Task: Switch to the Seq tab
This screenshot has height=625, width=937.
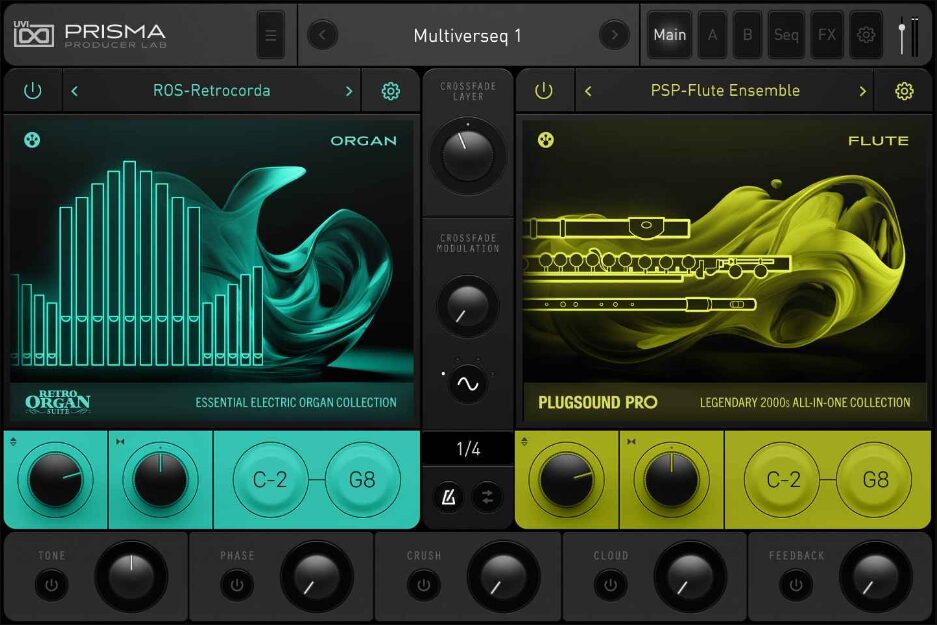Action: click(x=786, y=34)
